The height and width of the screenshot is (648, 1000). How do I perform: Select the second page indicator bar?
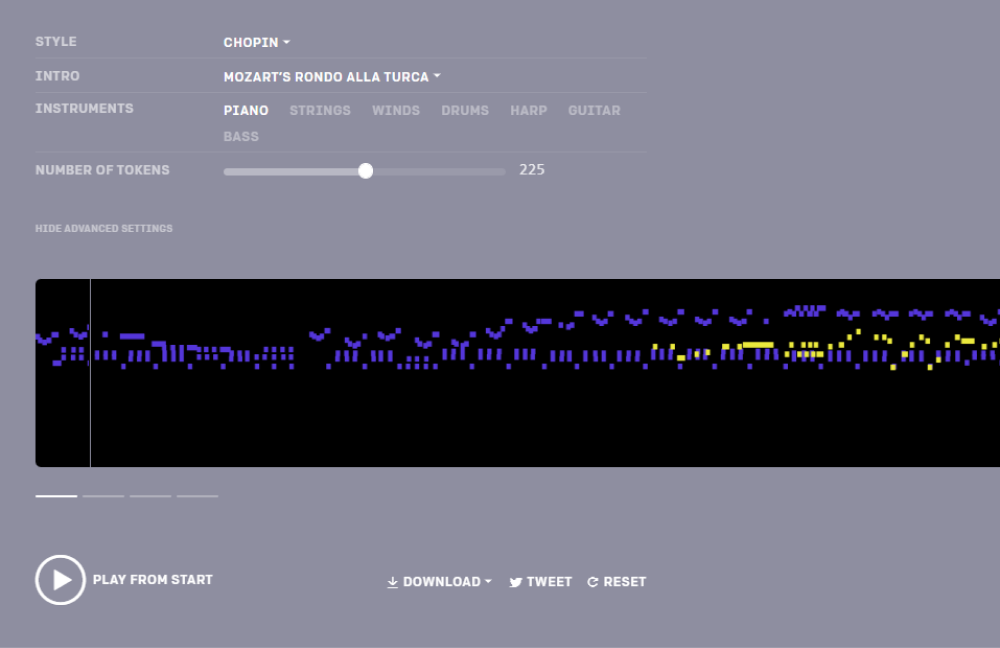[103, 496]
